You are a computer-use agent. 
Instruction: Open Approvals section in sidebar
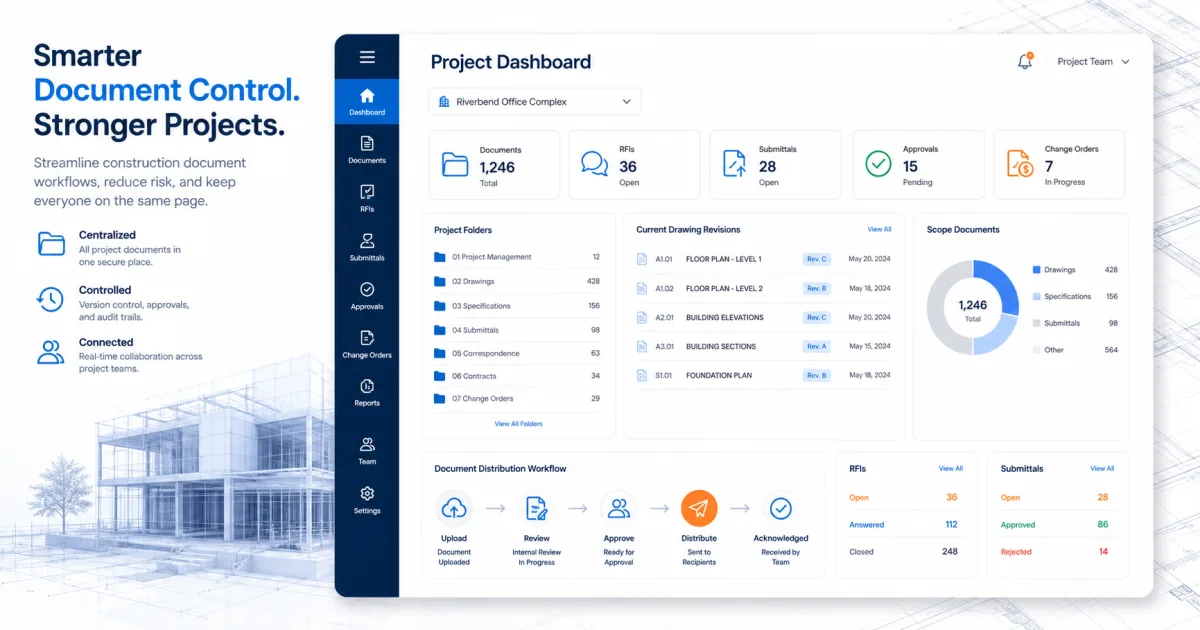(367, 295)
